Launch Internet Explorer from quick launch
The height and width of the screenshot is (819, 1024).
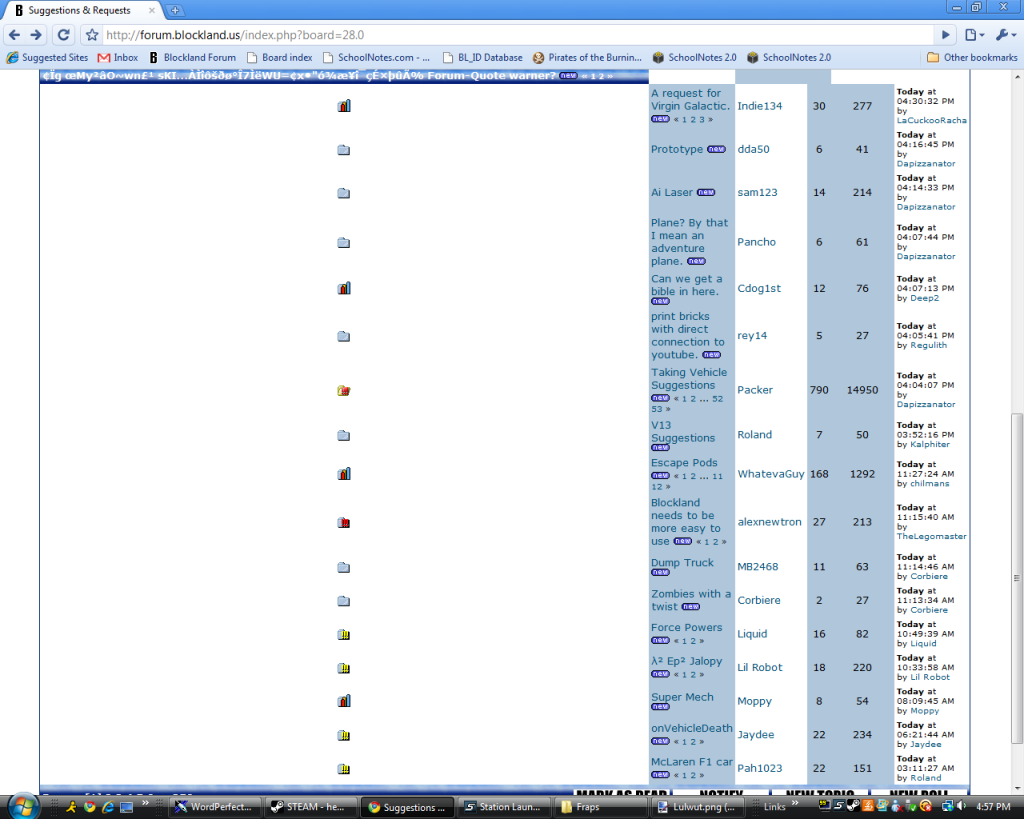click(x=108, y=807)
